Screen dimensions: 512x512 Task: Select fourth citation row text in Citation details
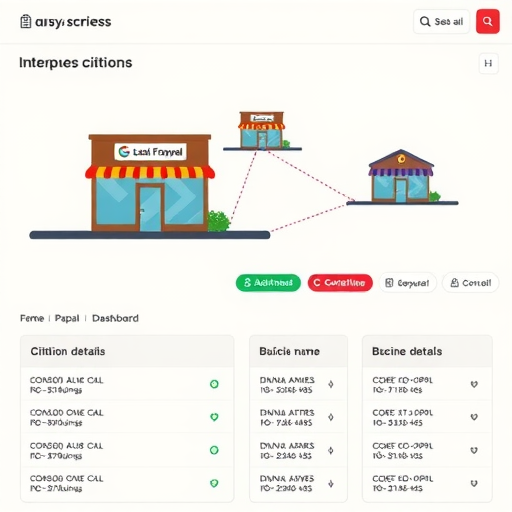tap(67, 483)
